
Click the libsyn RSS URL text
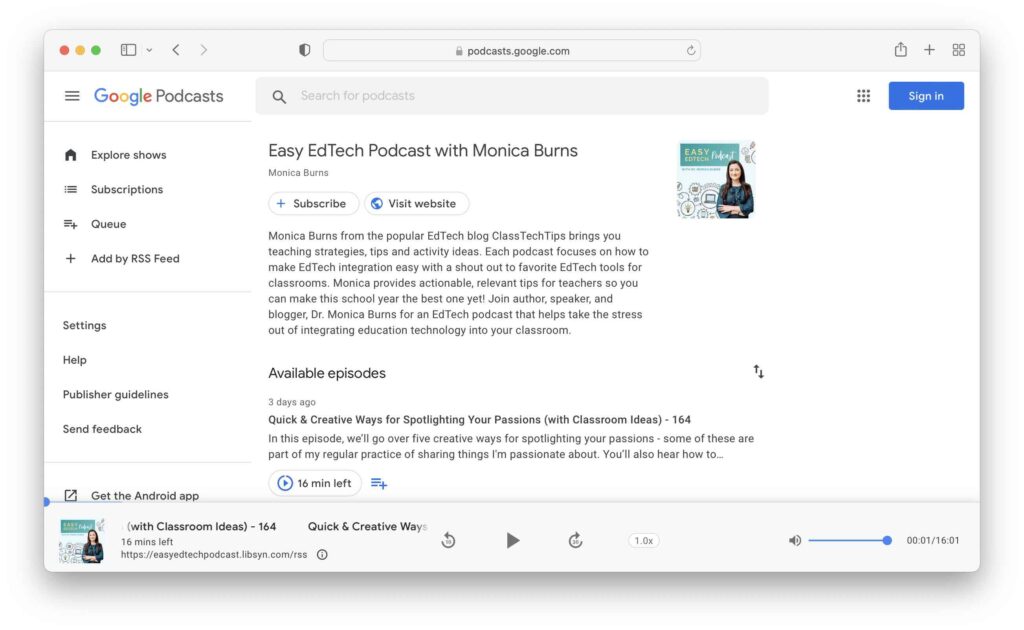point(214,554)
